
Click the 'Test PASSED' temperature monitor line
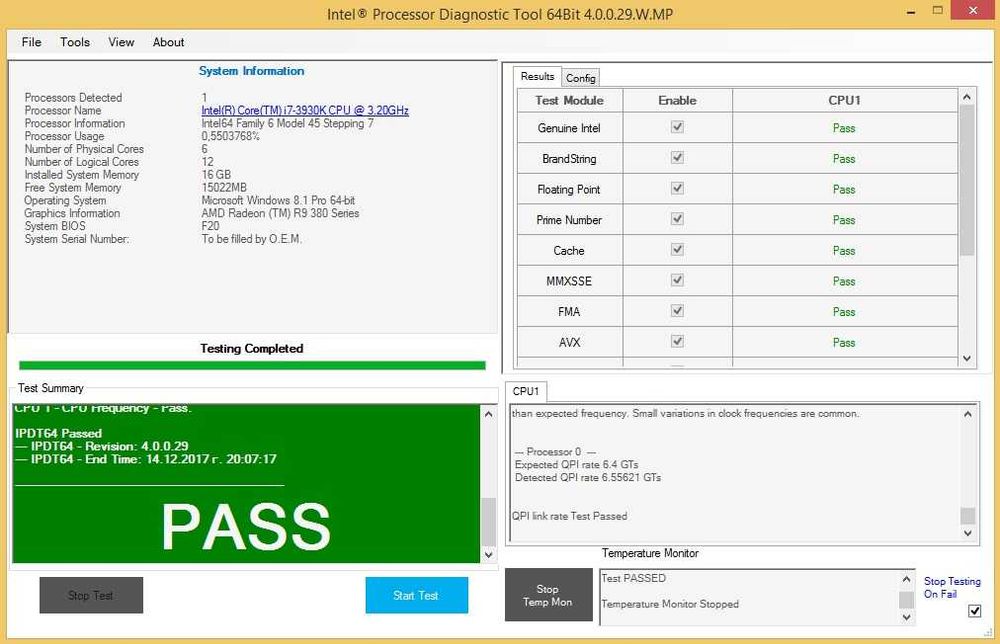tap(634, 578)
